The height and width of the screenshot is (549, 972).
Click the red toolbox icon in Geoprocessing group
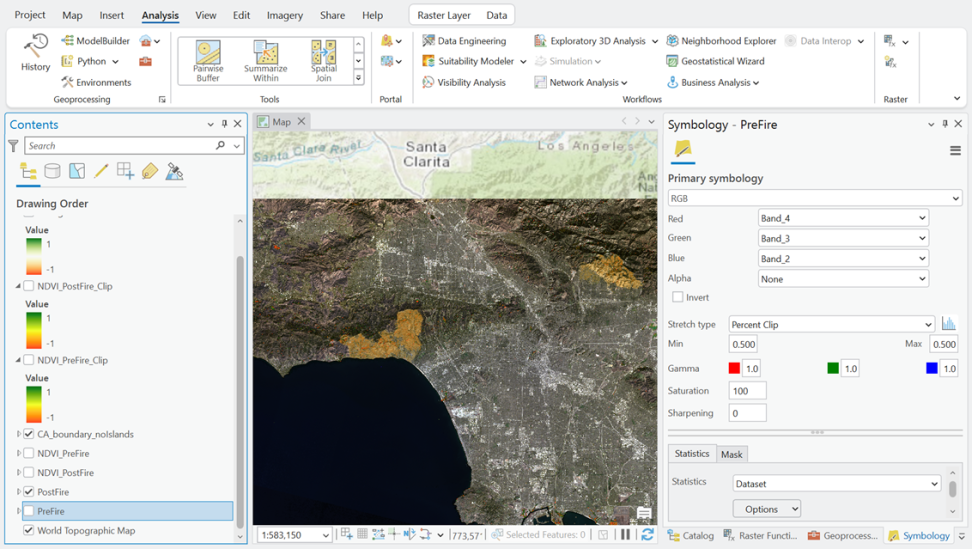coord(145,61)
